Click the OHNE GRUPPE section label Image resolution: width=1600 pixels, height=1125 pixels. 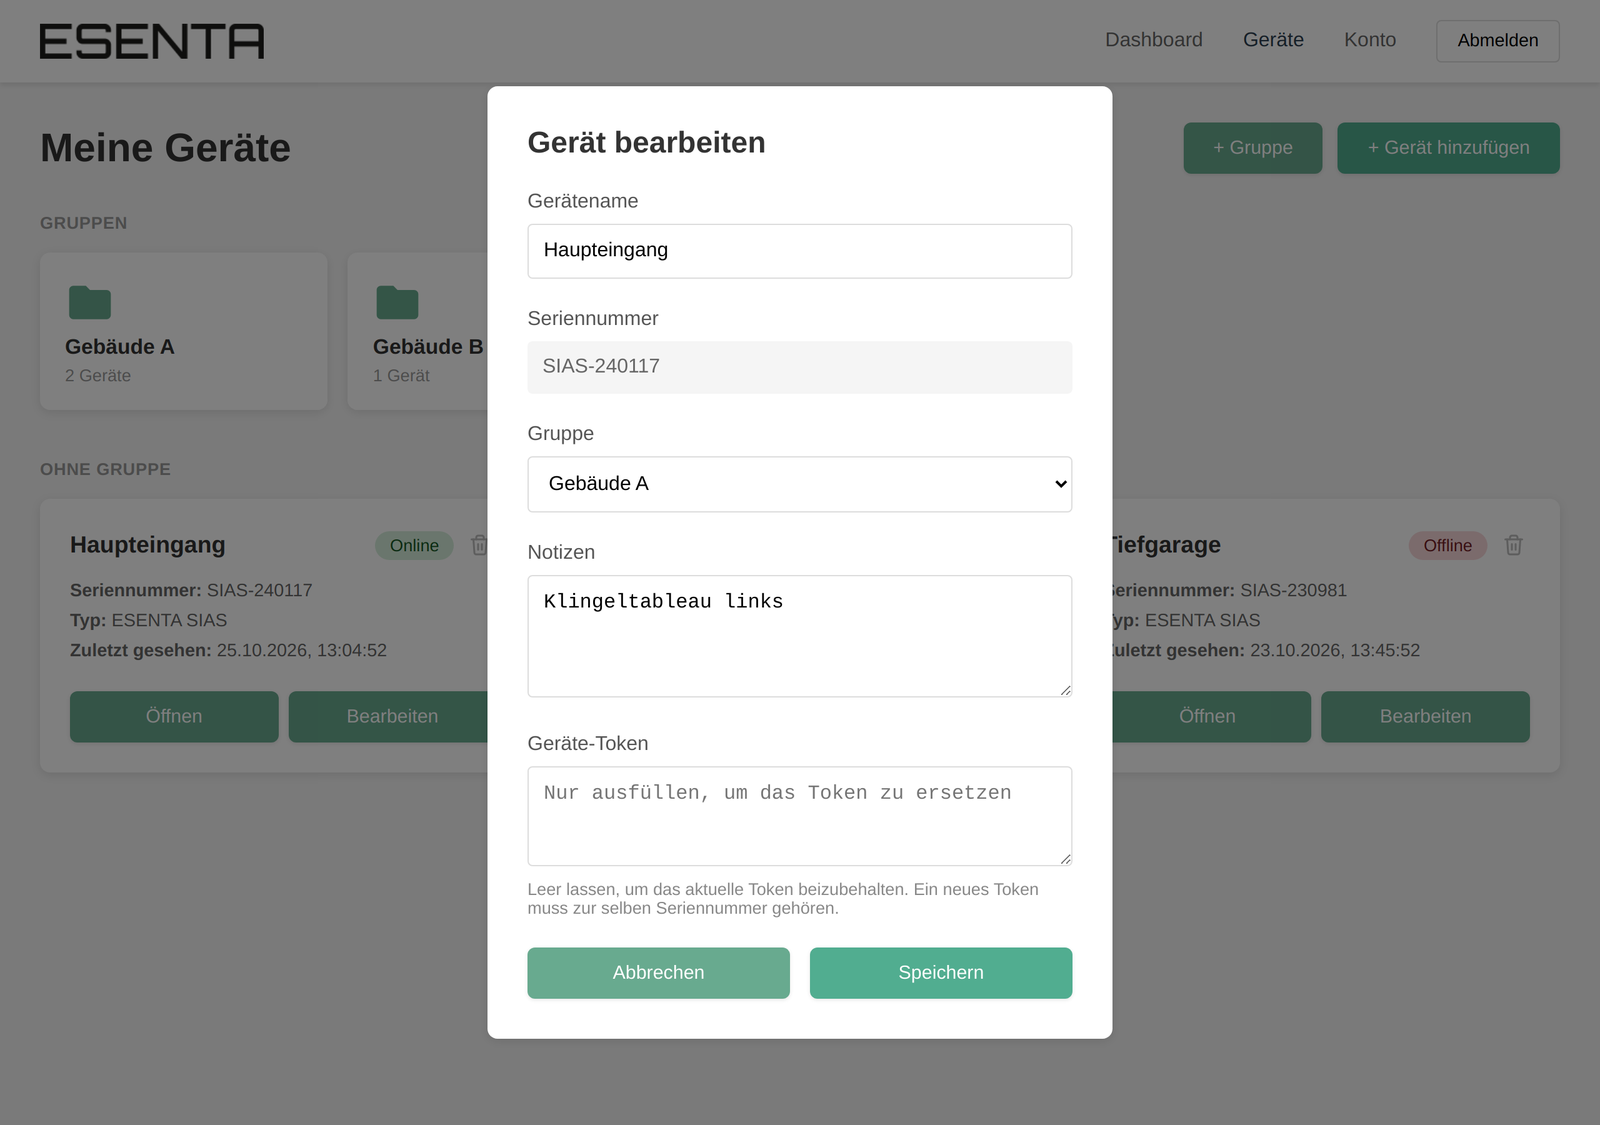pos(105,469)
